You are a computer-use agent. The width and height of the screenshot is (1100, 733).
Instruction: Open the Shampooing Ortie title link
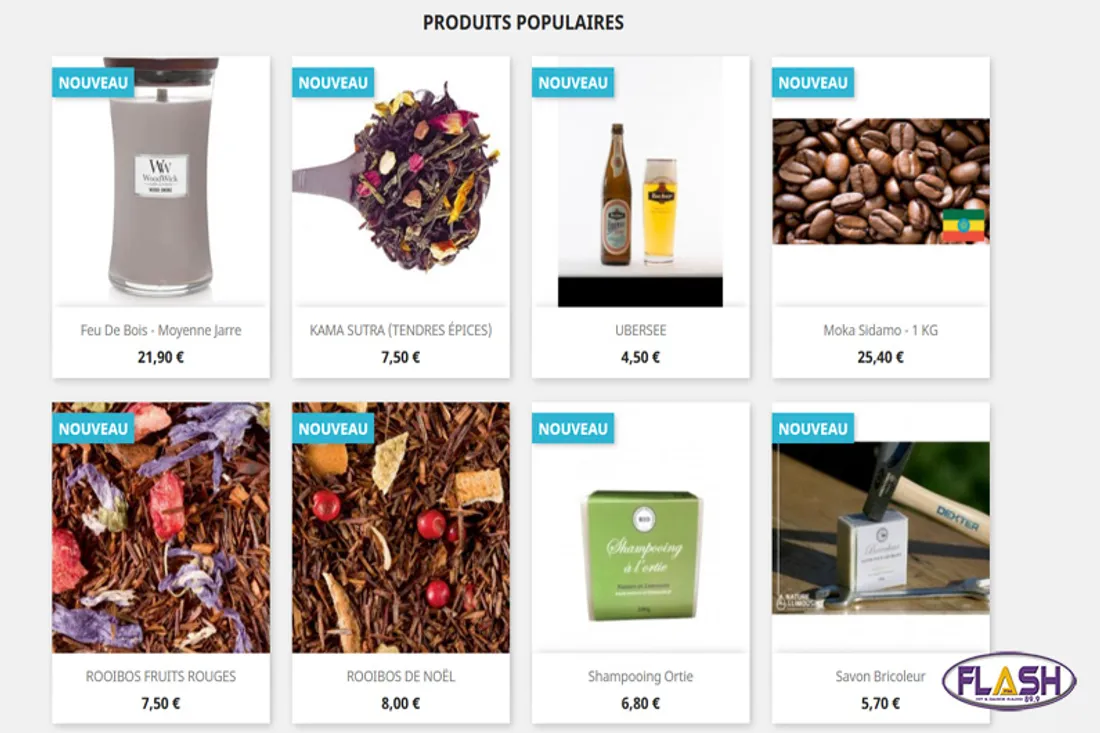coord(640,677)
